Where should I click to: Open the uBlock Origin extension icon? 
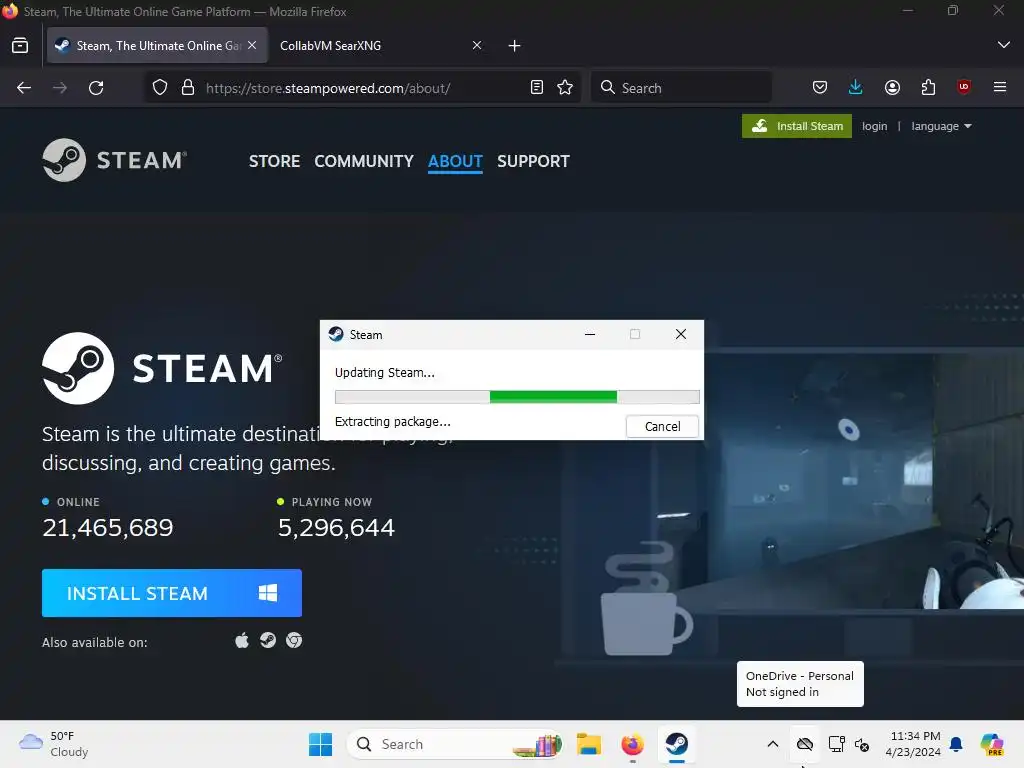(x=964, y=88)
